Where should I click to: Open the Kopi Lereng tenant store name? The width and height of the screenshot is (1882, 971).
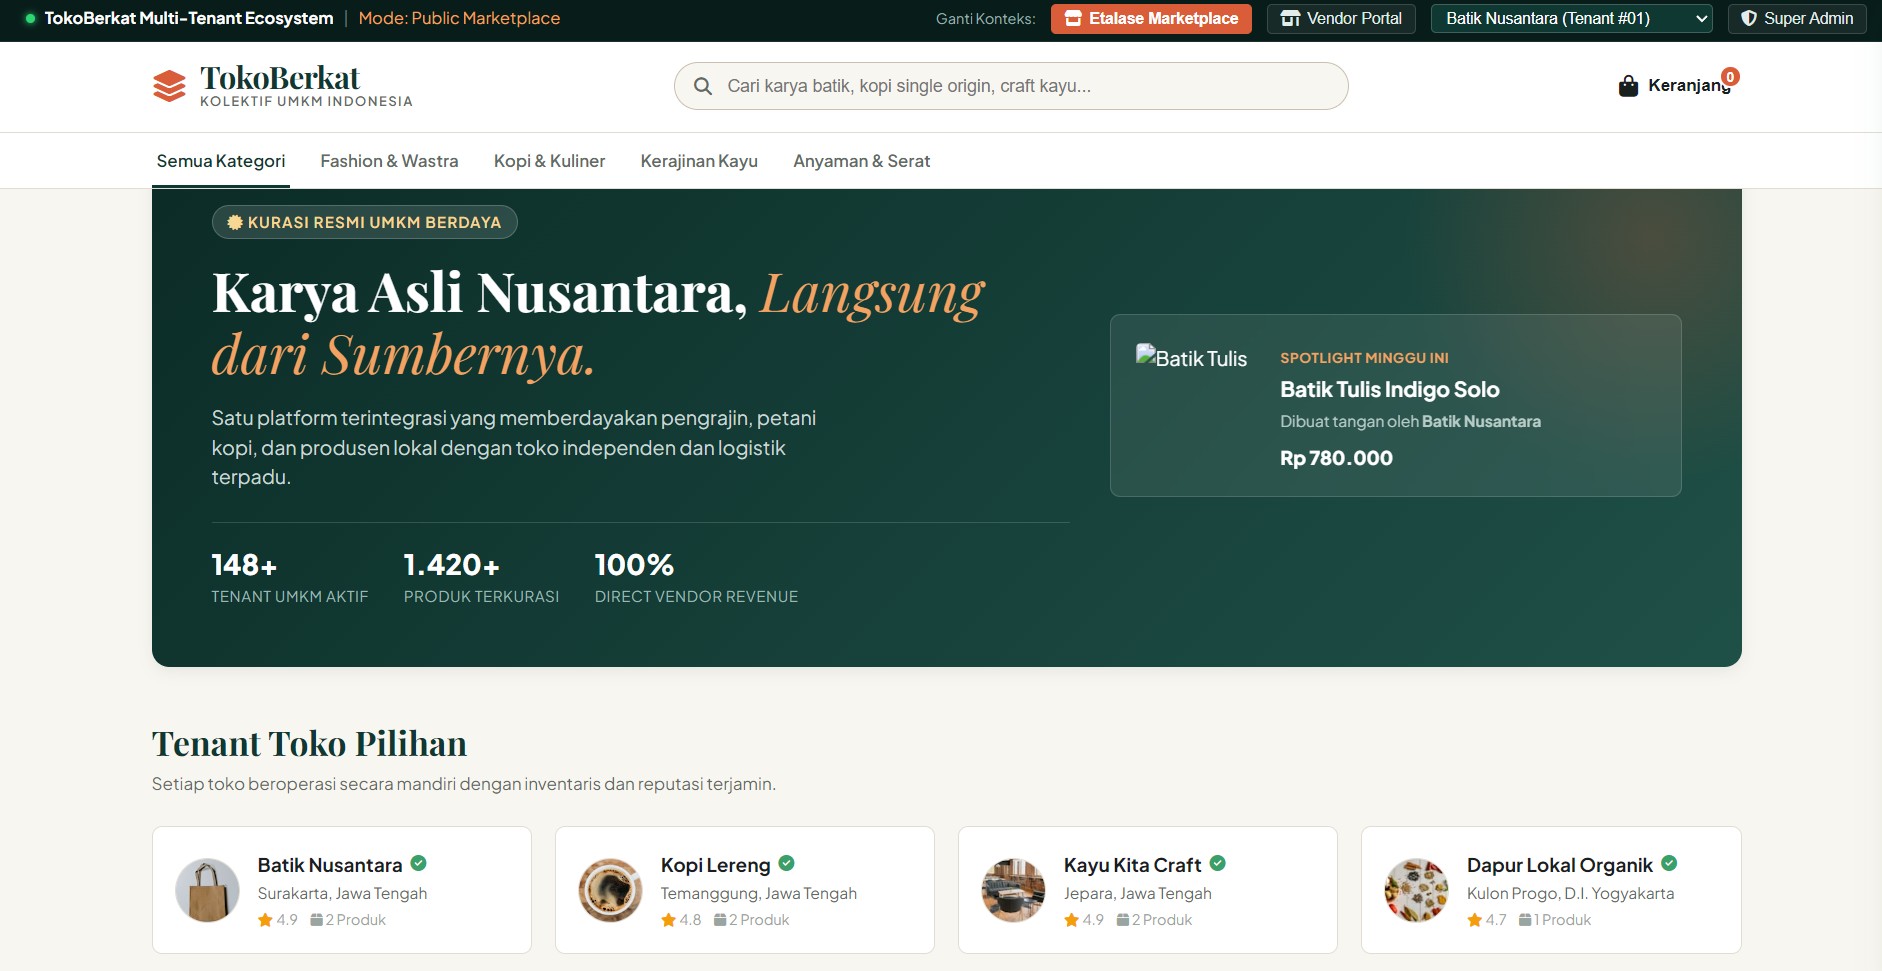[x=715, y=865]
